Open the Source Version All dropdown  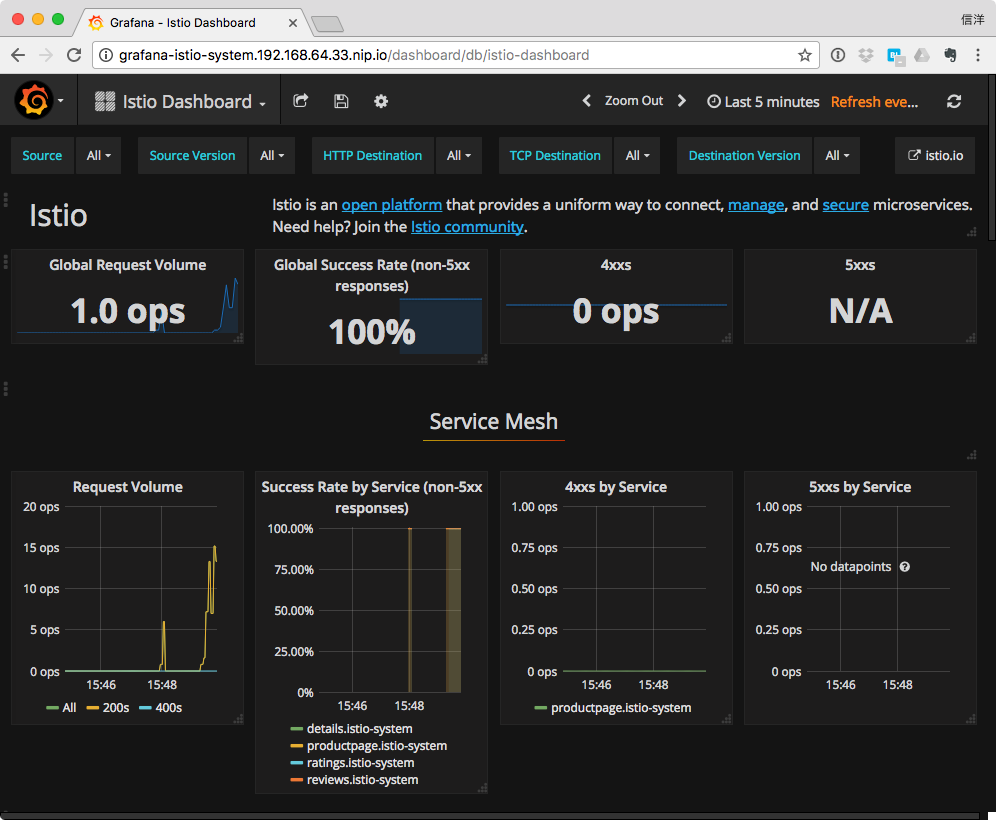272,156
